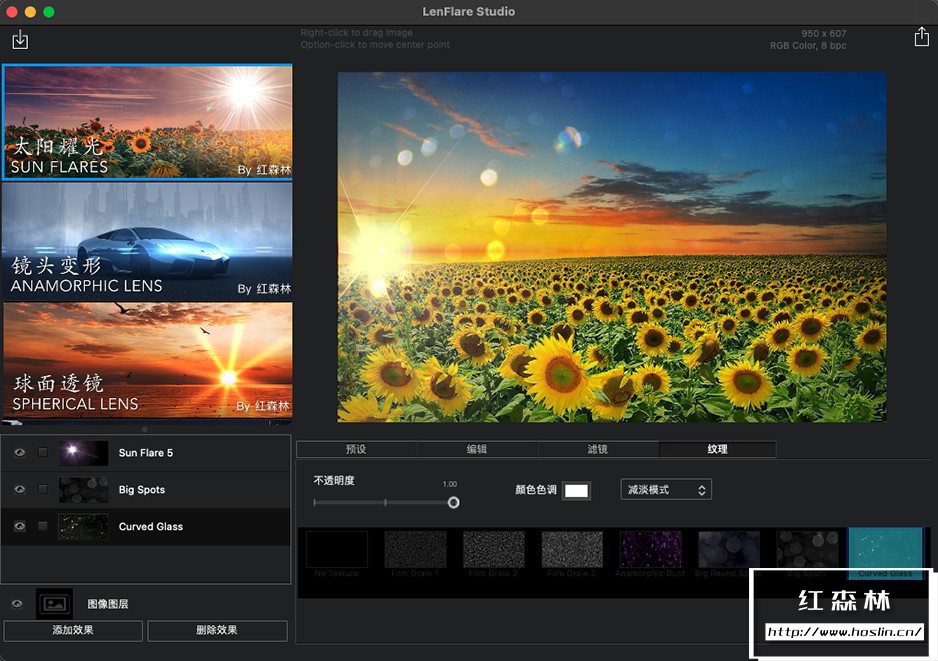
Task: Click the 图像图层 picture icon
Action: coord(54,604)
